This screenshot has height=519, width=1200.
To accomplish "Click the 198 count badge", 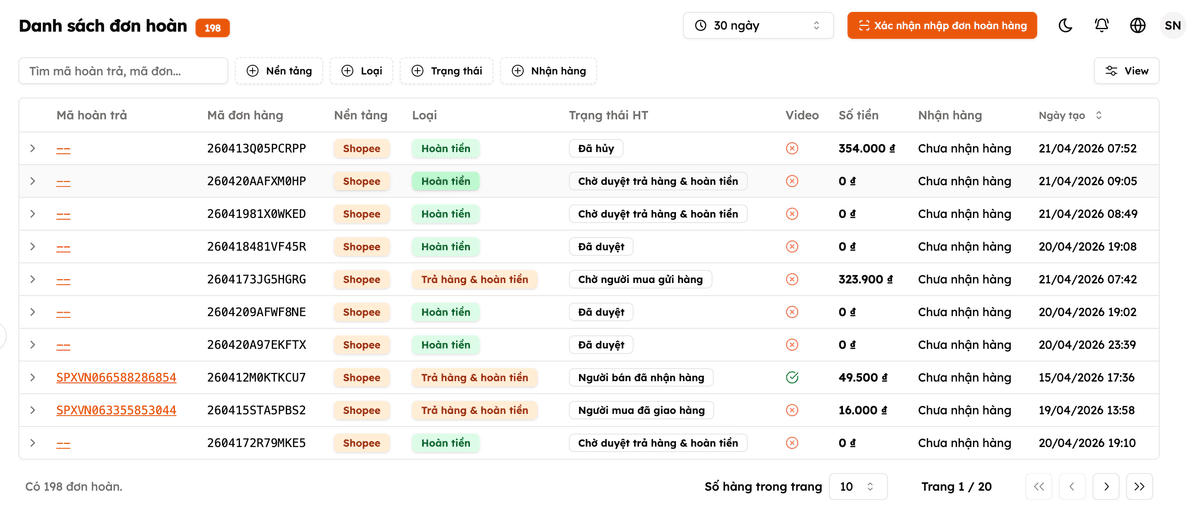I will pyautogui.click(x=213, y=28).
